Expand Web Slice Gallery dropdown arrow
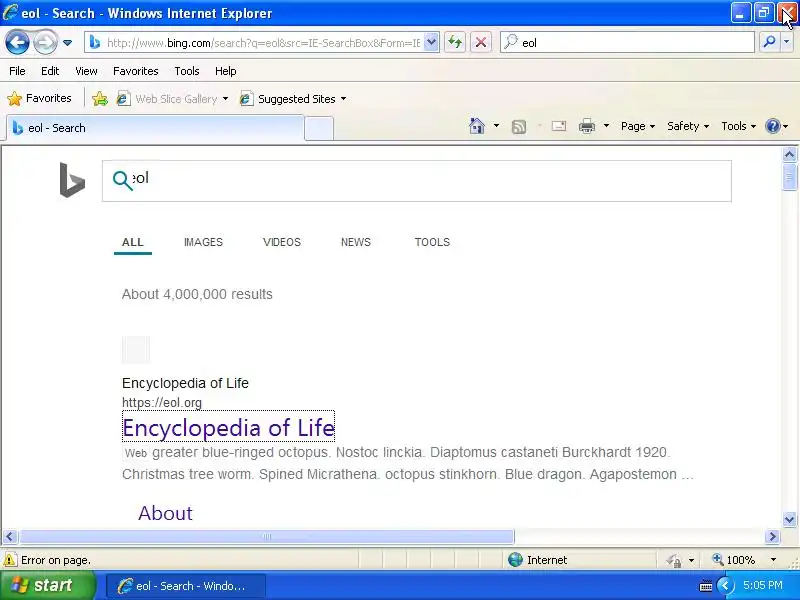This screenshot has width=800, height=600. tap(225, 98)
